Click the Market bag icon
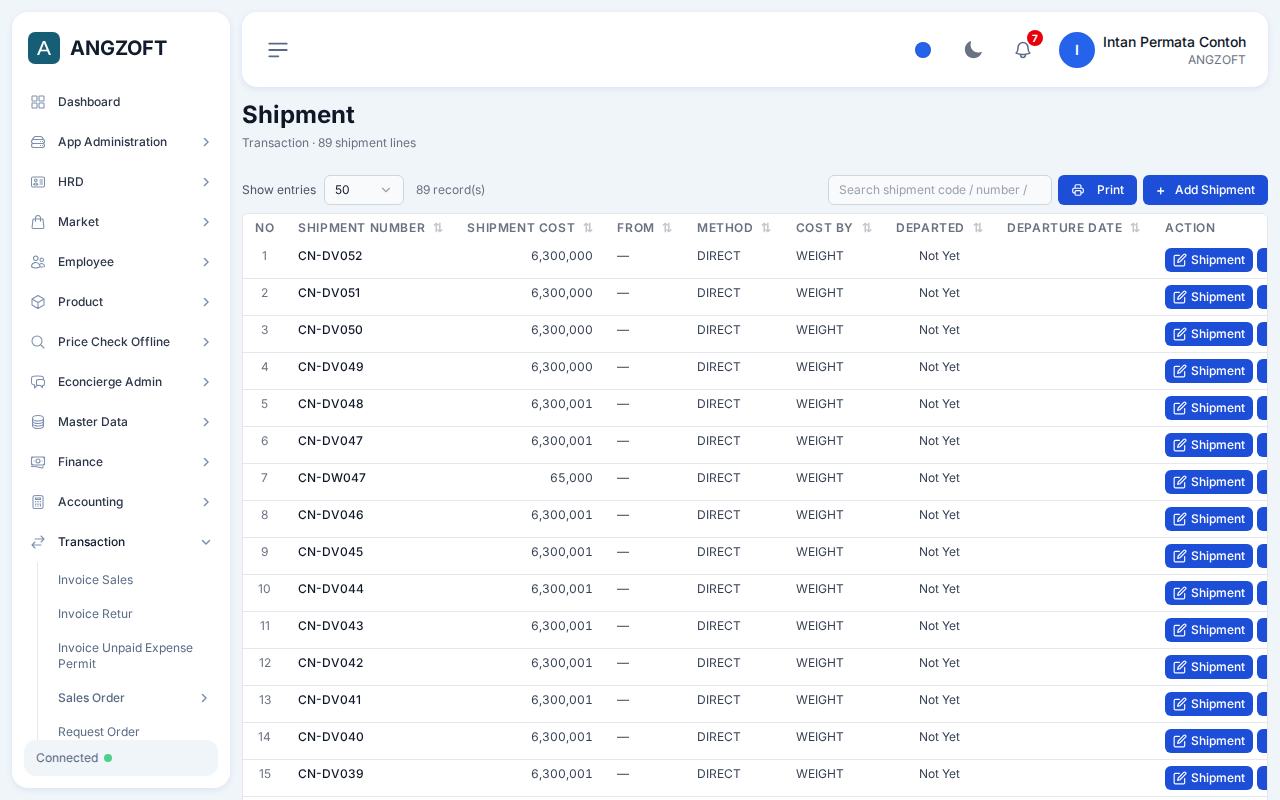This screenshot has width=1280, height=800. coord(38,222)
